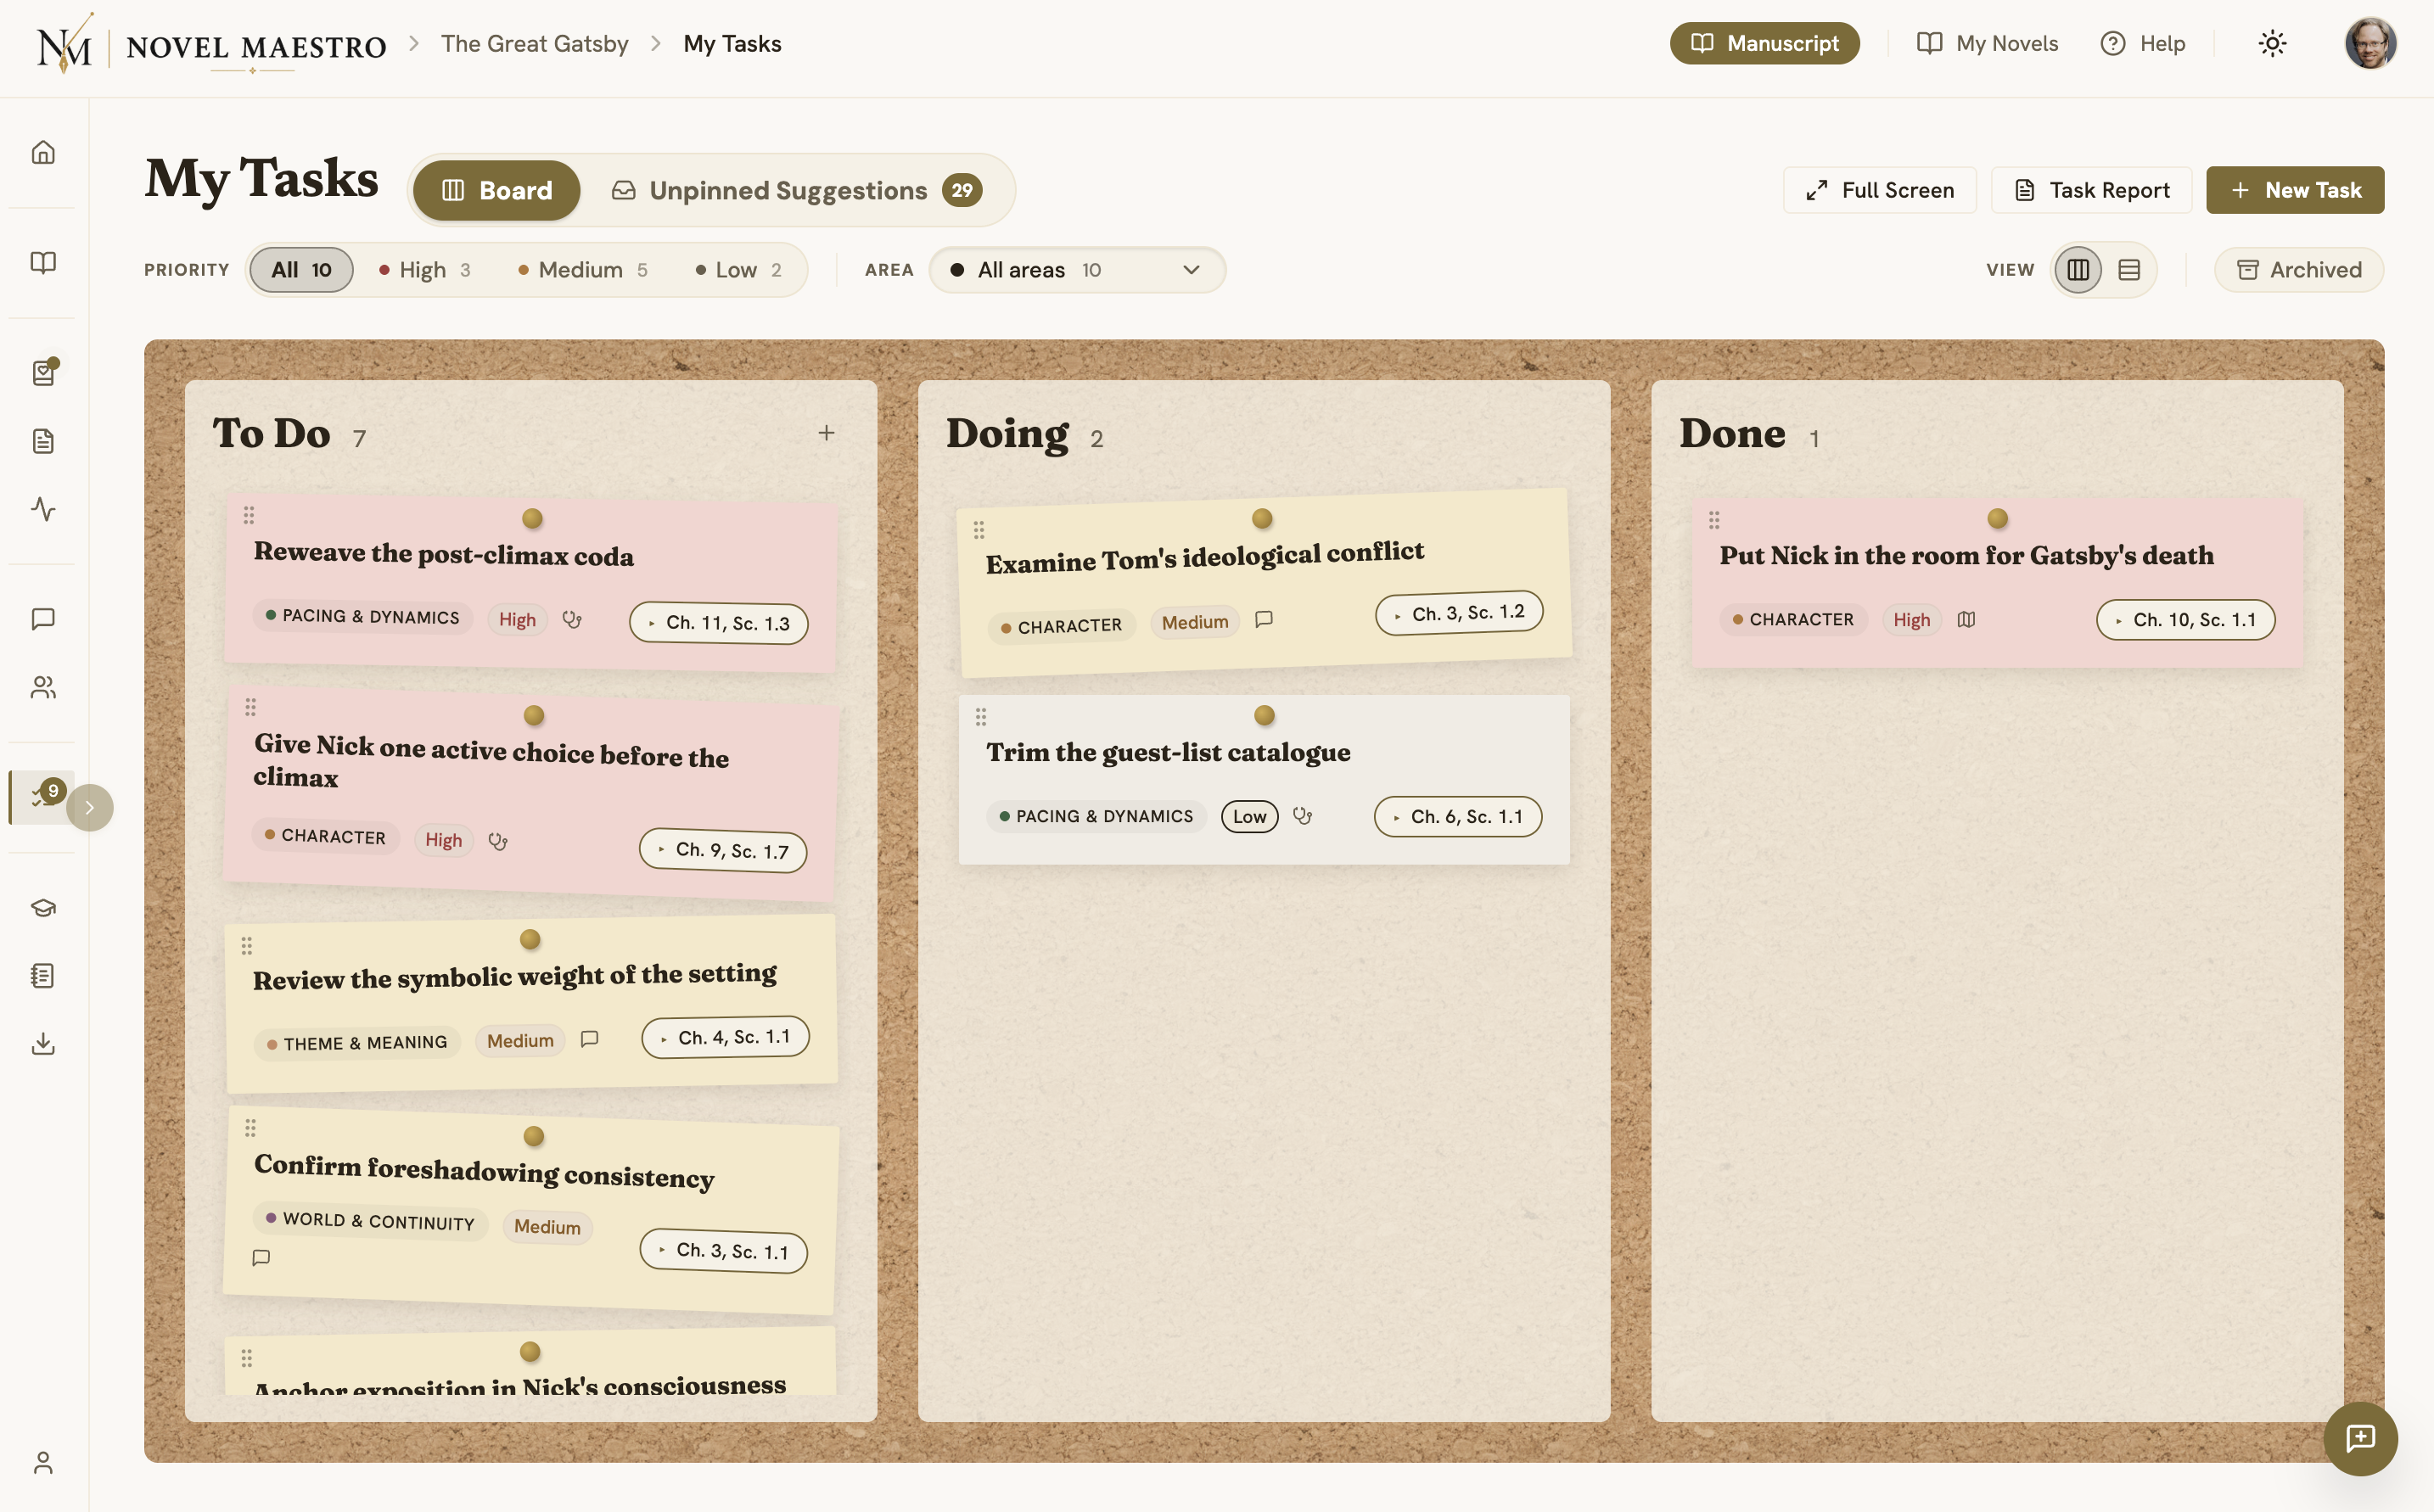Image resolution: width=2434 pixels, height=1512 pixels.
Task: Open the floating feedback chat button
Action: [x=2360, y=1439]
